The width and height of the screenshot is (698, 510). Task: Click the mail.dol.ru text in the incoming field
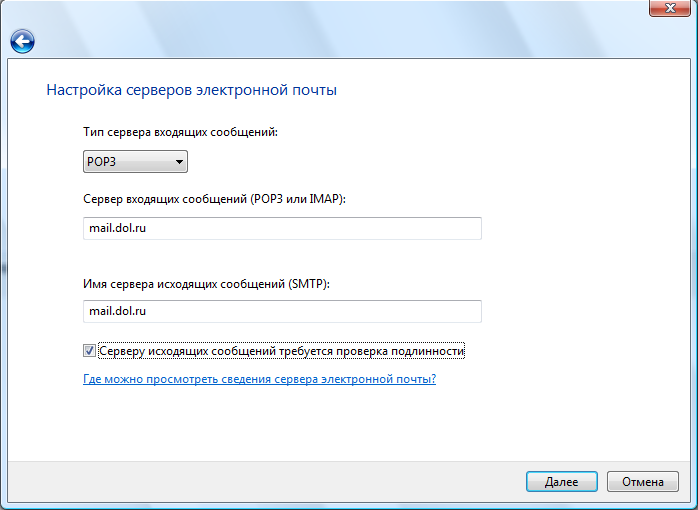pos(118,228)
